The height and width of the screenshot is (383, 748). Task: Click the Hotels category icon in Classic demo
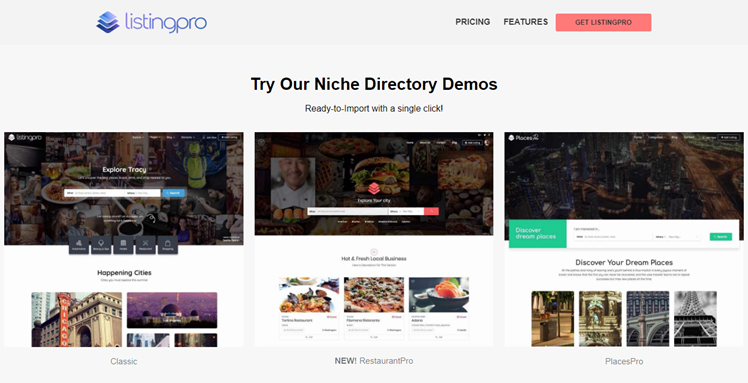pyautogui.click(x=123, y=245)
